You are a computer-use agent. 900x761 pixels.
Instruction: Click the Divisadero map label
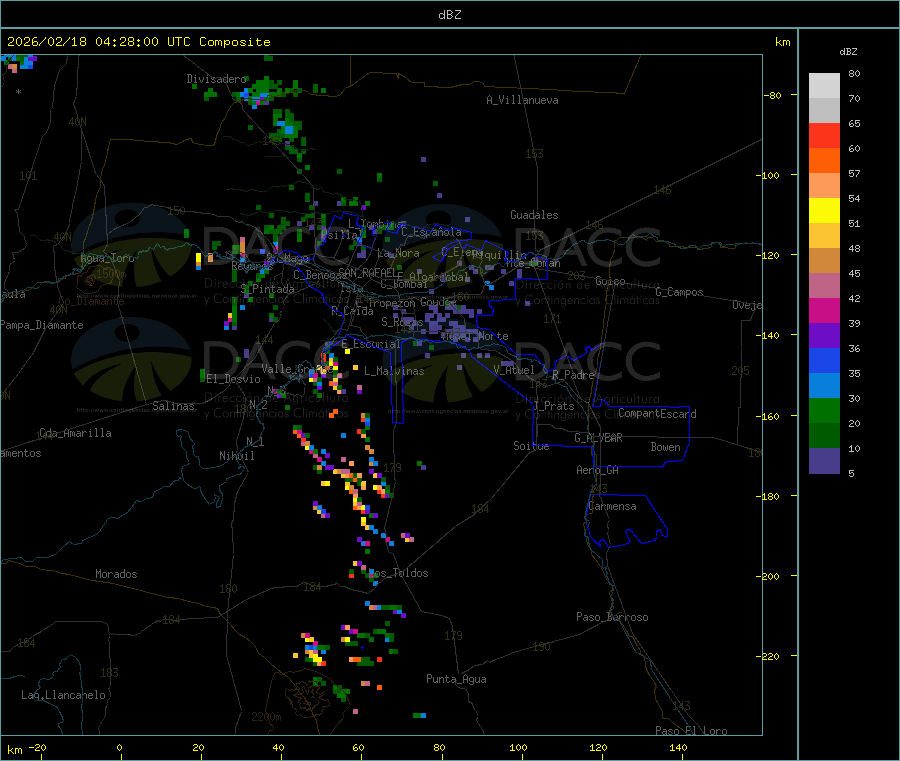pos(216,79)
